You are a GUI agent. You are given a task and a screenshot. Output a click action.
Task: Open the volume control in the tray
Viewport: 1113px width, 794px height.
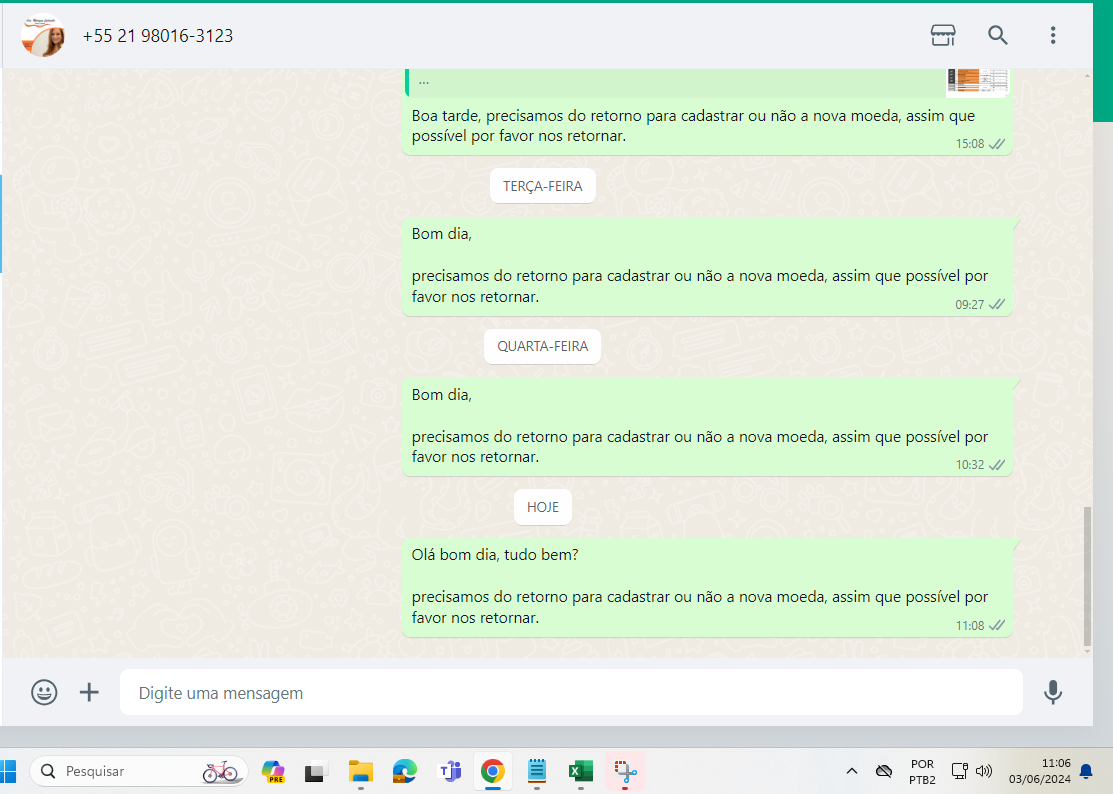[984, 771]
